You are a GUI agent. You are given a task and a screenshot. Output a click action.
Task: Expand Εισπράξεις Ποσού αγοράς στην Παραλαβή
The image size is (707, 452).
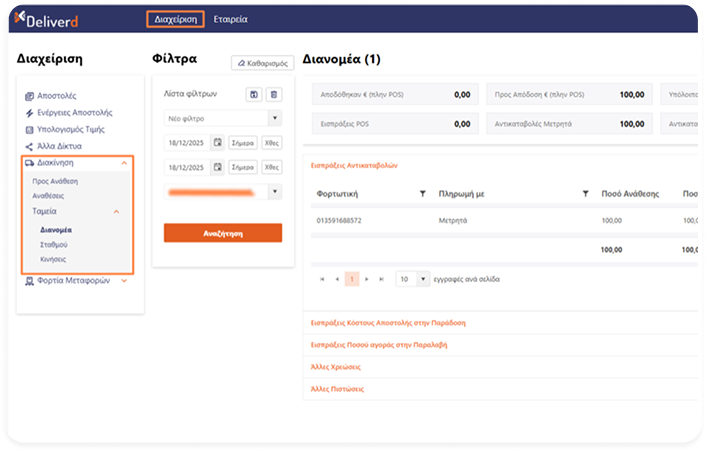(x=379, y=345)
